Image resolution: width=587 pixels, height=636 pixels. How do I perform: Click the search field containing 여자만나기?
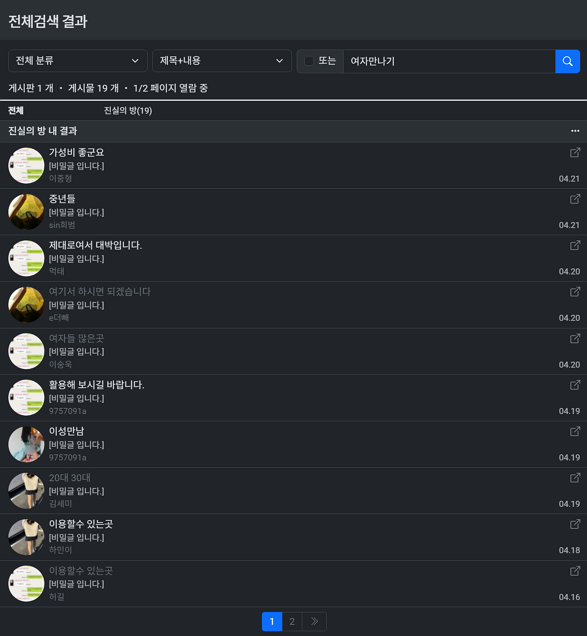click(449, 61)
